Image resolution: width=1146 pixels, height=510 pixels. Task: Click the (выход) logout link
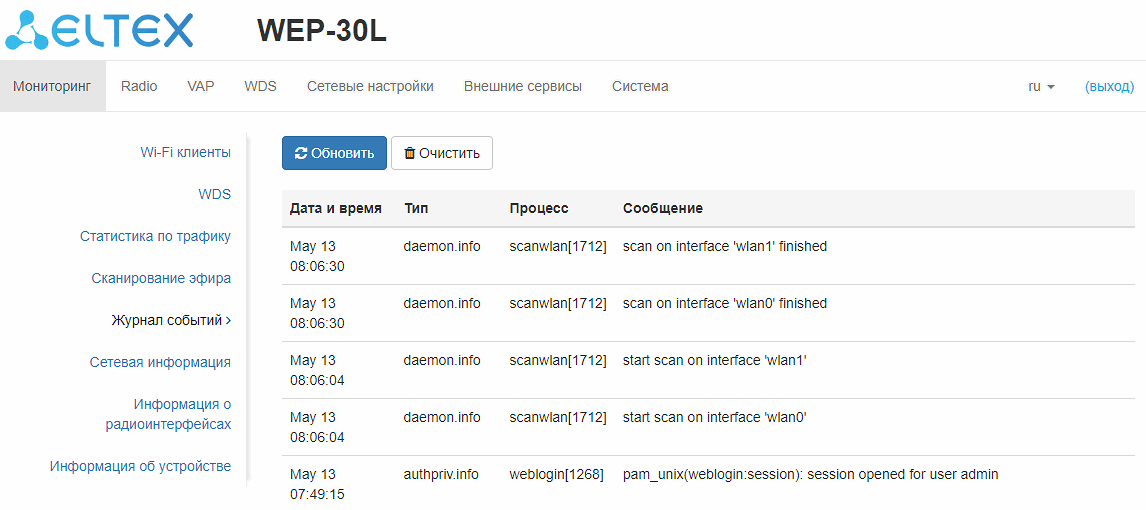coord(1109,87)
